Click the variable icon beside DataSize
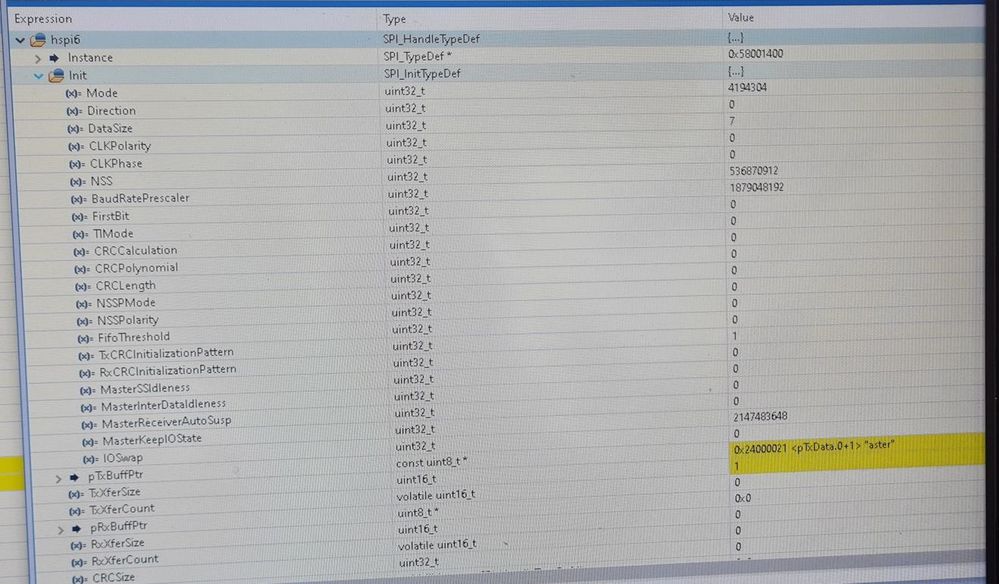999x584 pixels. pyautogui.click(x=75, y=129)
